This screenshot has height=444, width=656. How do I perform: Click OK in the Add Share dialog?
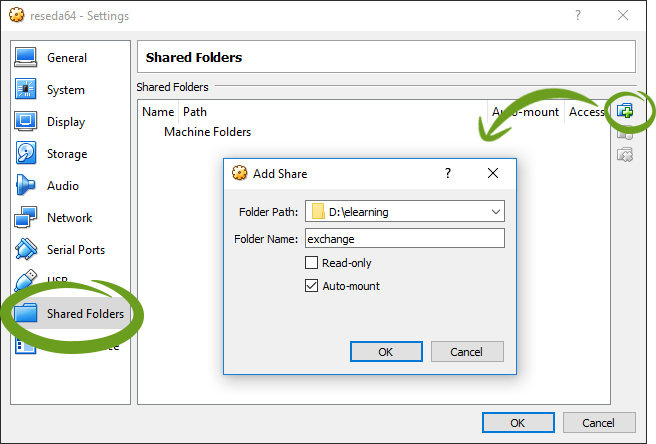pyautogui.click(x=385, y=352)
